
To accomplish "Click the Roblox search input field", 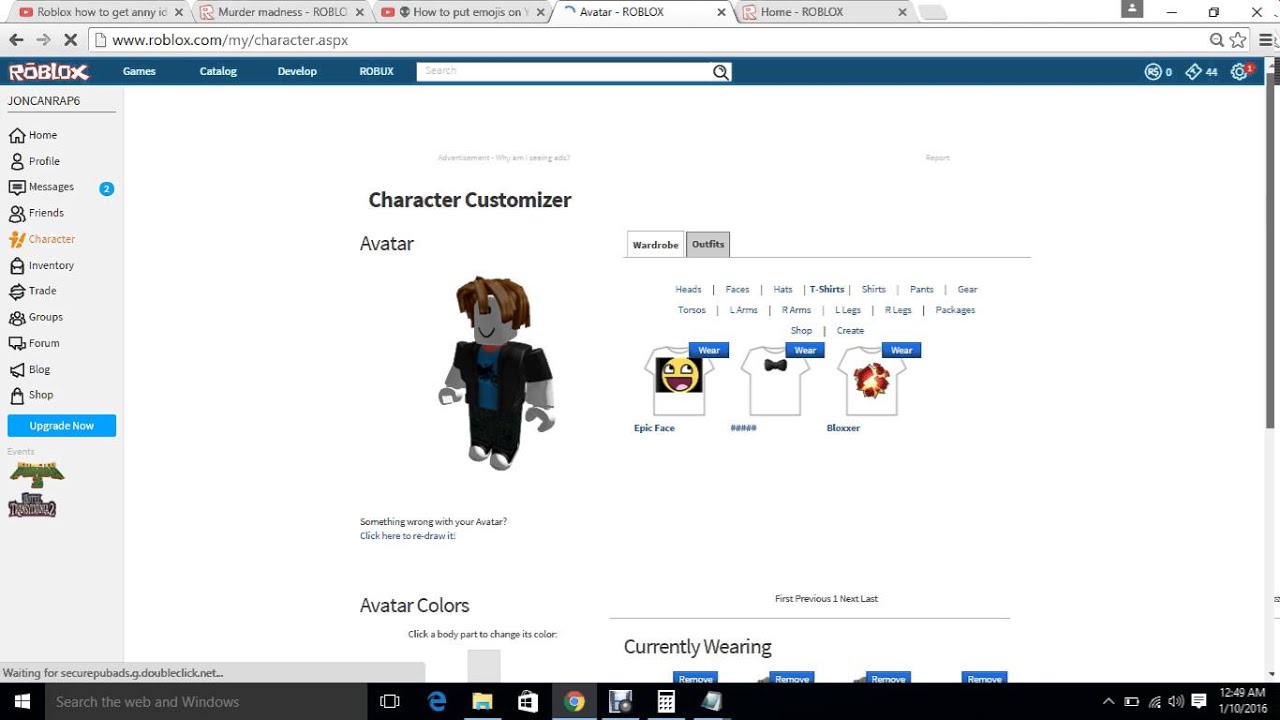I will (x=564, y=71).
